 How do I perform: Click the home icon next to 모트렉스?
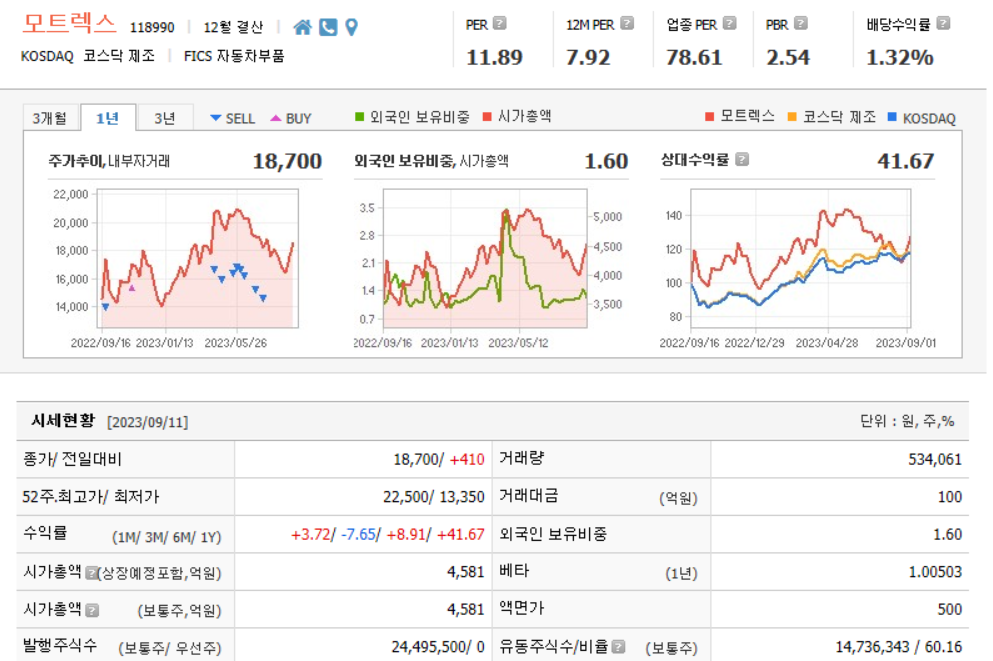(x=303, y=27)
